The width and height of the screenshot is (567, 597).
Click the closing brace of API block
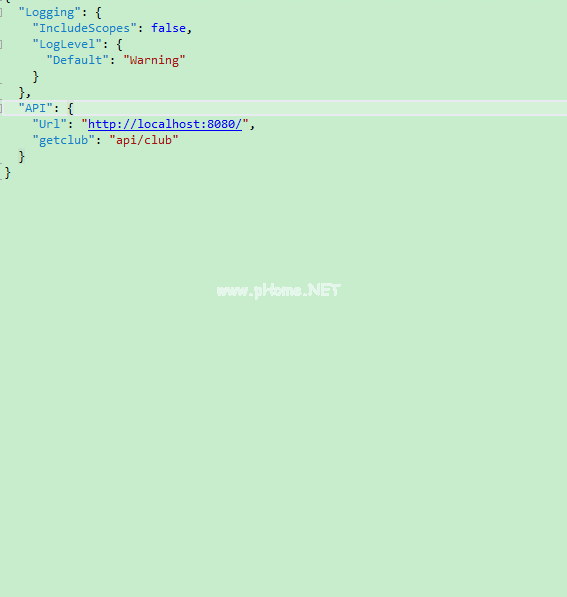(22, 157)
